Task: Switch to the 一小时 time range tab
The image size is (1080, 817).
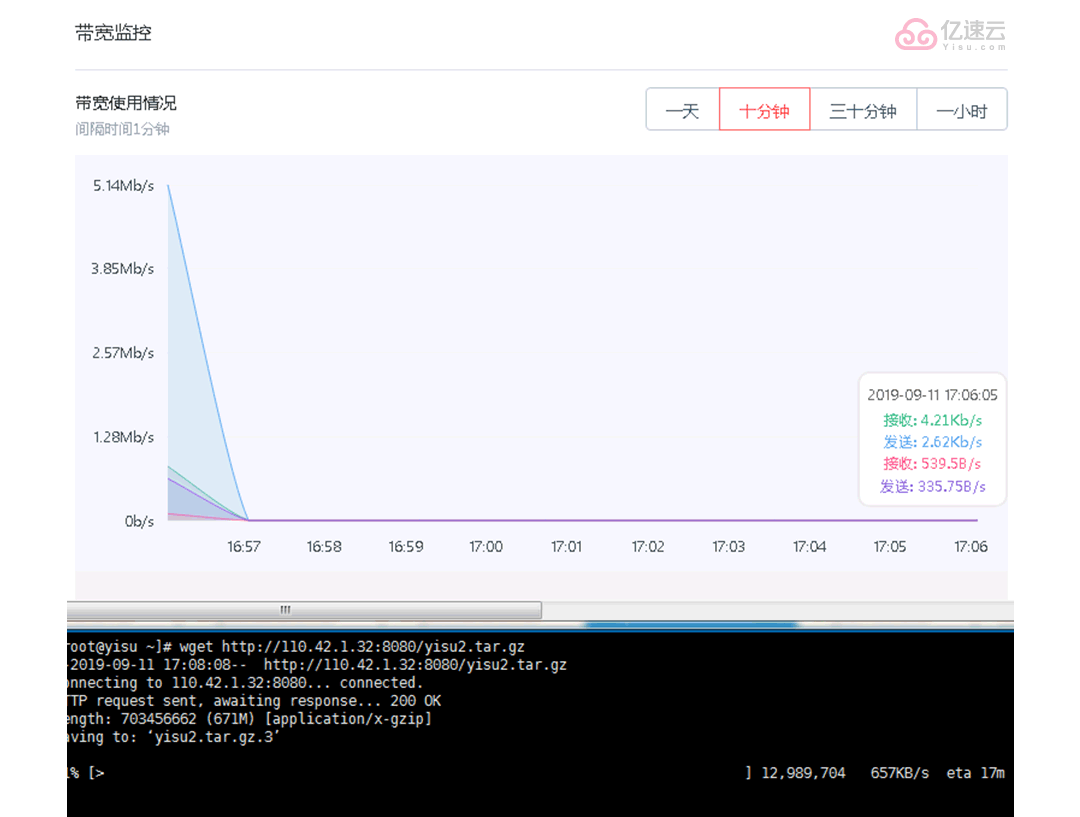Action: 962,109
